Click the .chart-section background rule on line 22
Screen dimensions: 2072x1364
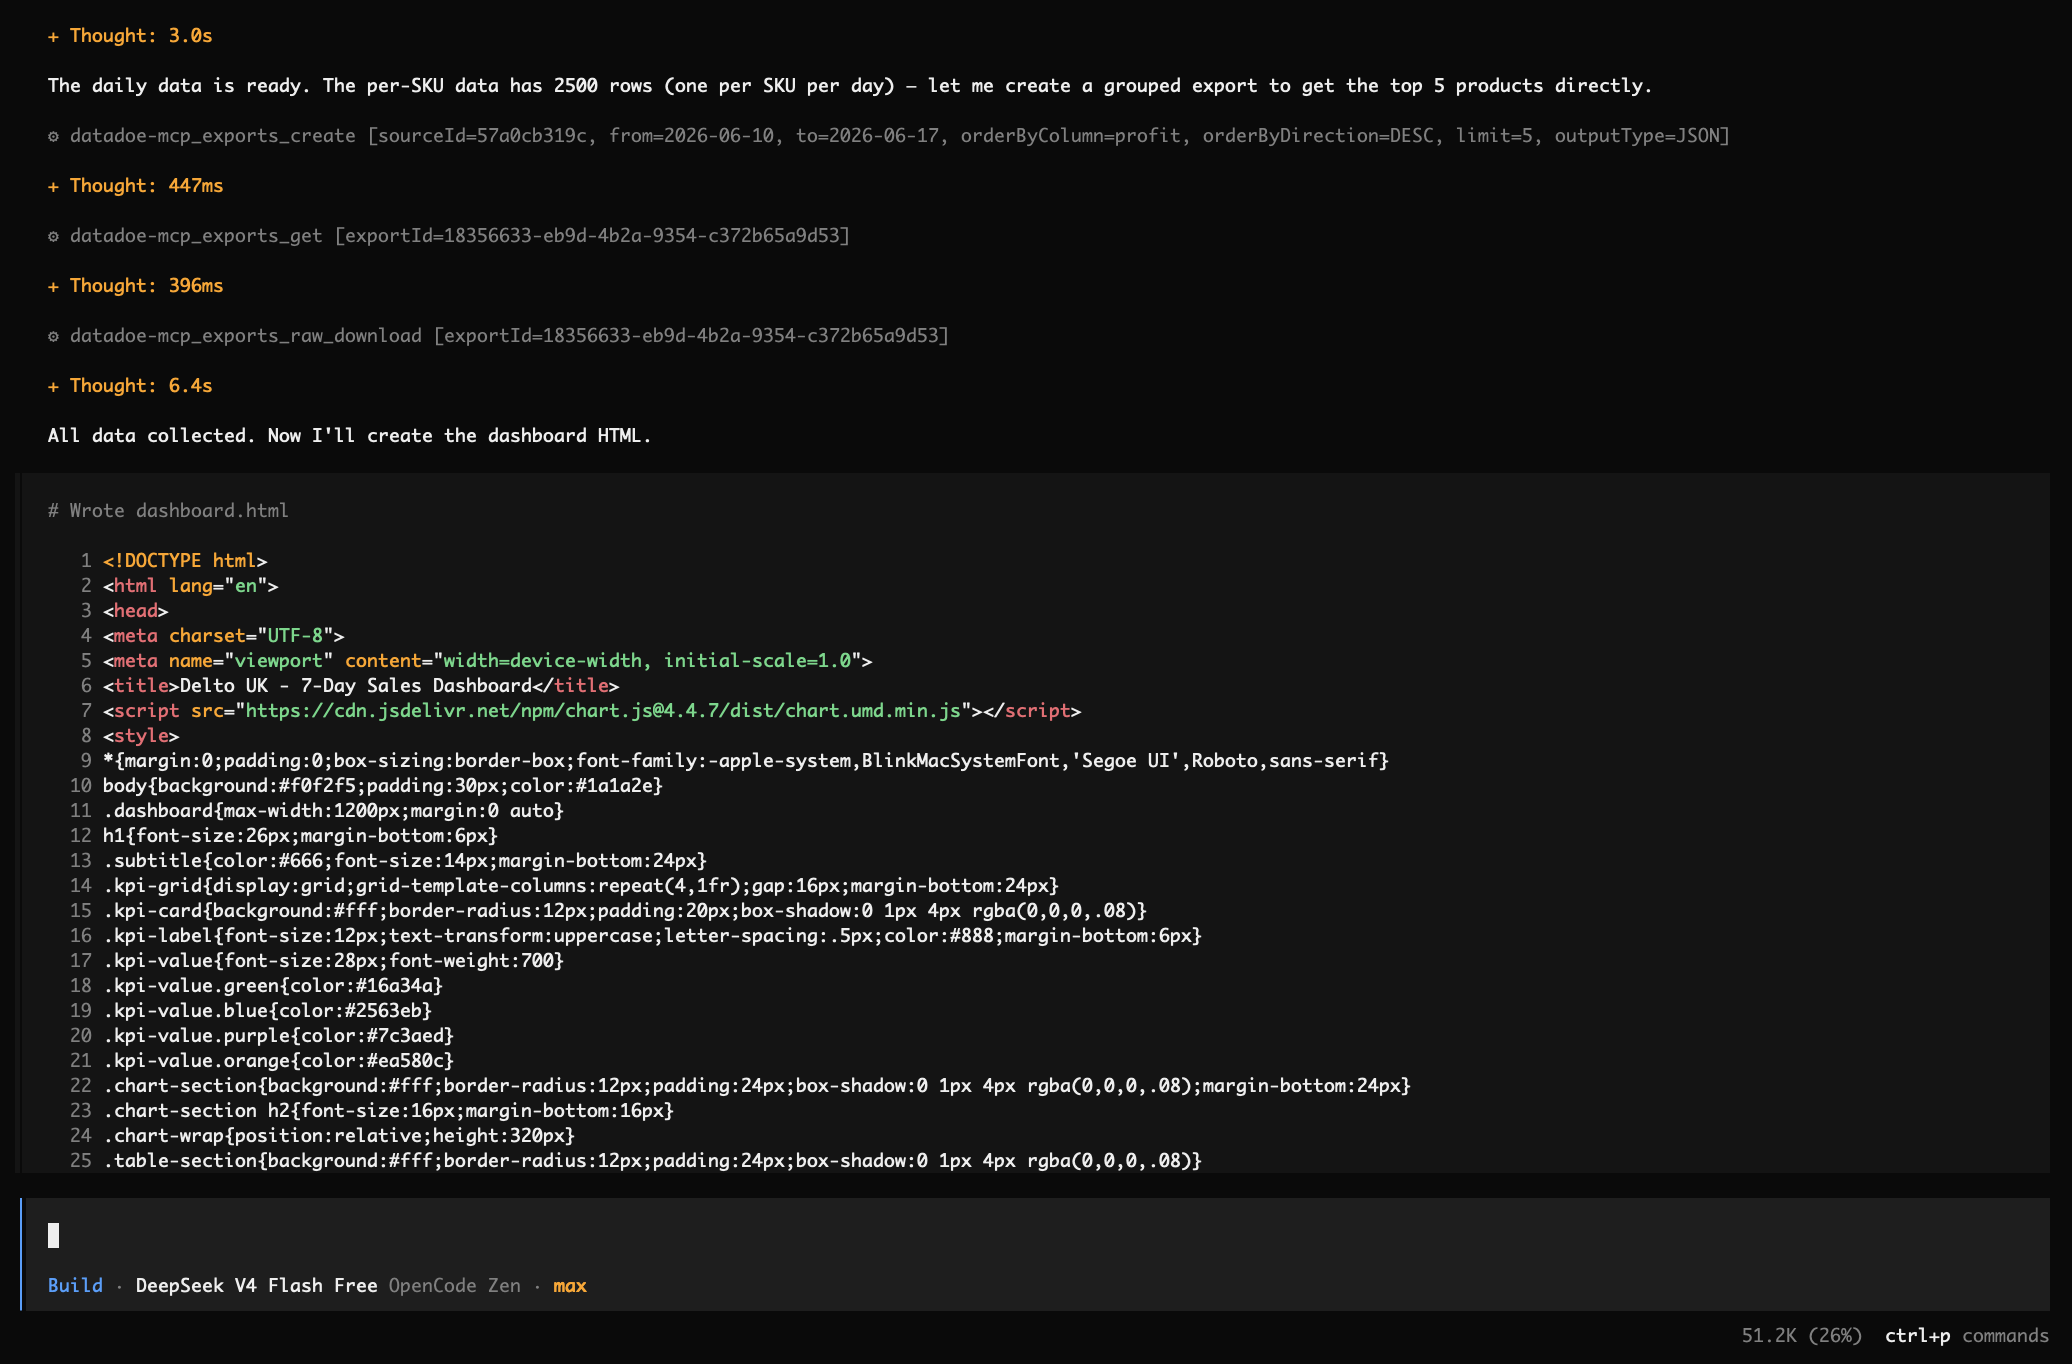[757, 1086]
